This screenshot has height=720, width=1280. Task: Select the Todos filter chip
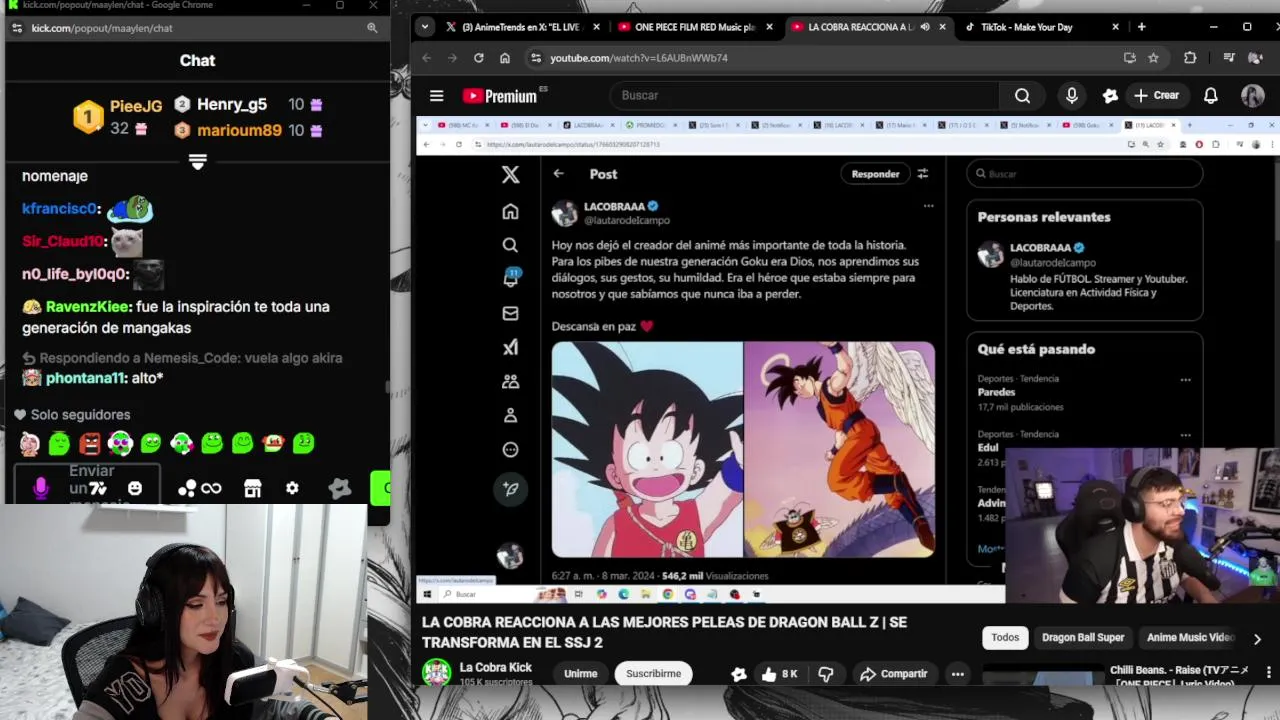coord(1005,638)
